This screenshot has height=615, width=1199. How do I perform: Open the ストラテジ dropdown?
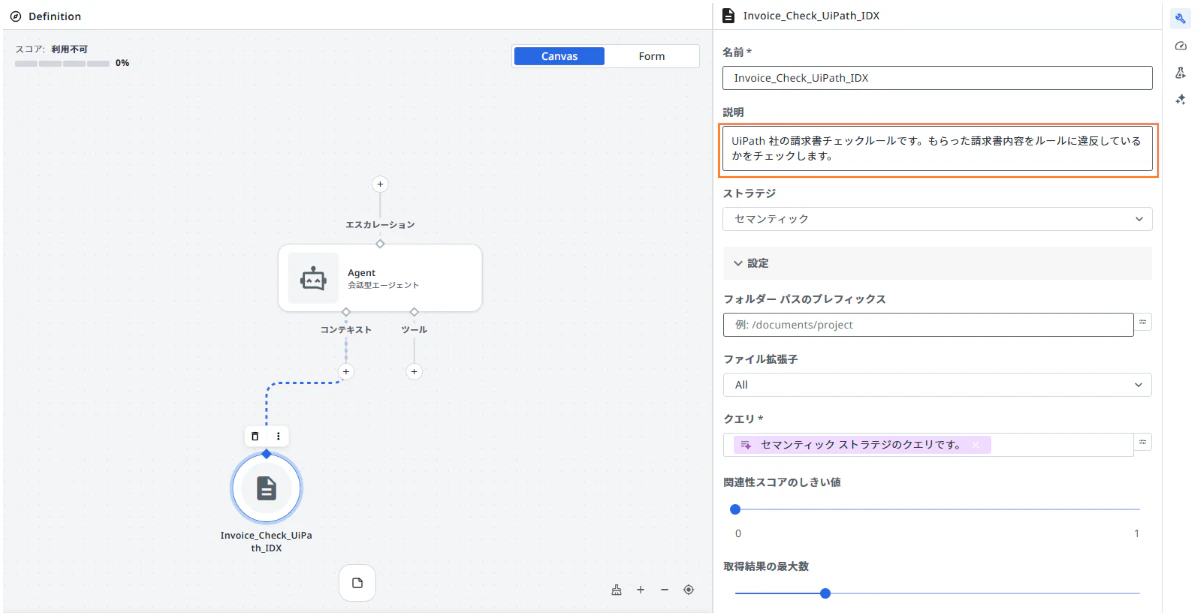point(937,219)
